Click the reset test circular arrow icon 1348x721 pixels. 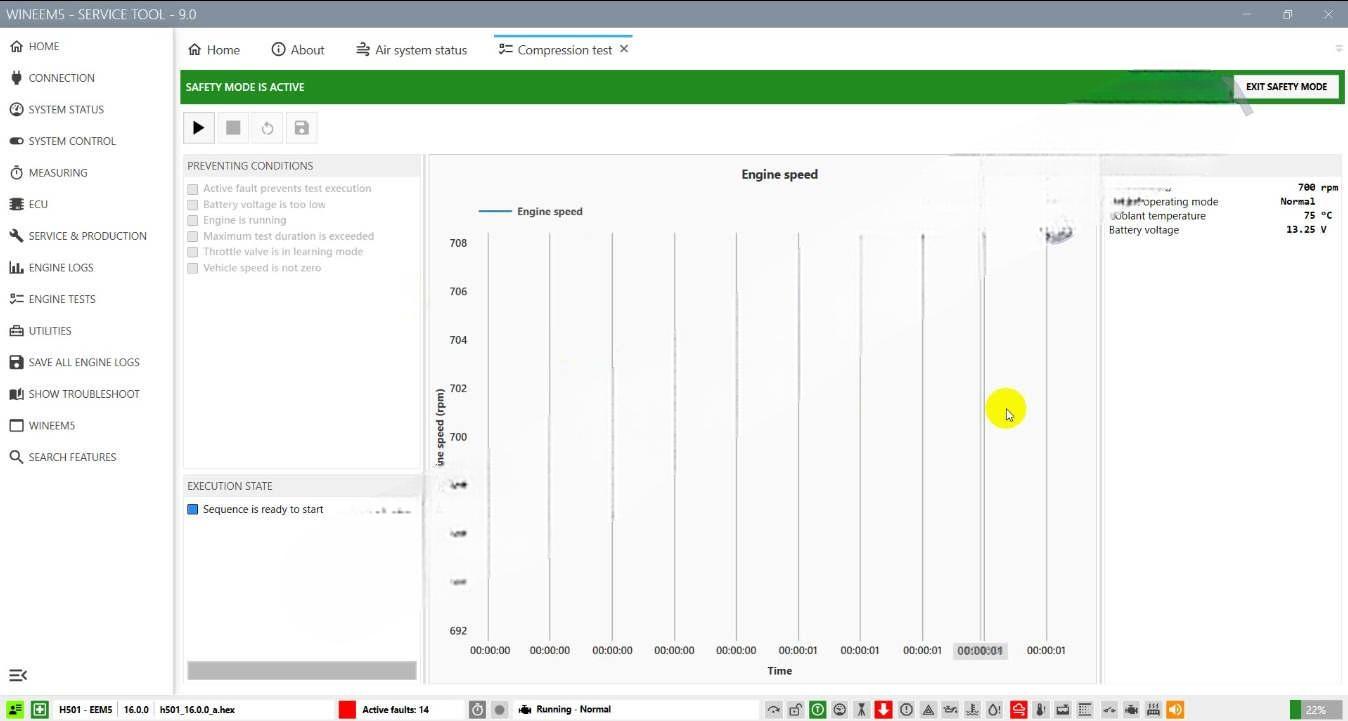click(267, 128)
